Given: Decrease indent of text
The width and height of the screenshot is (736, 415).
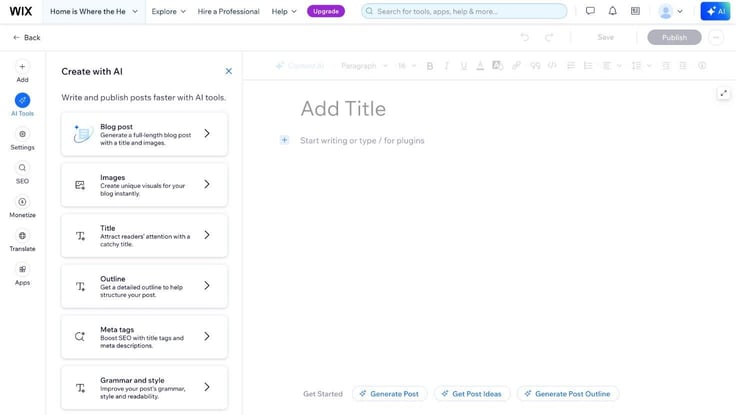Looking at the screenshot, I should [x=666, y=66].
